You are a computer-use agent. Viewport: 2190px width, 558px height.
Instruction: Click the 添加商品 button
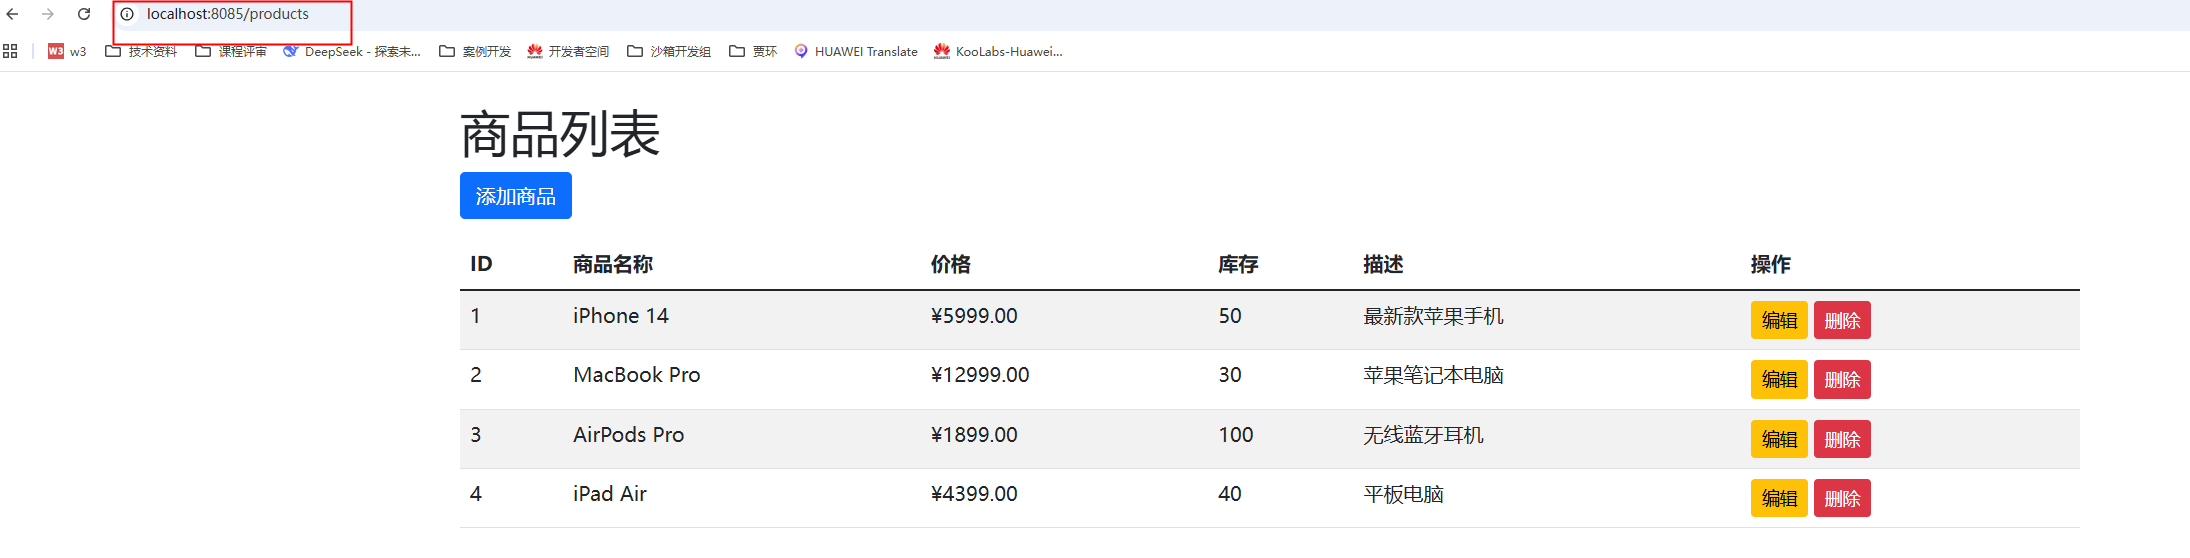[515, 196]
